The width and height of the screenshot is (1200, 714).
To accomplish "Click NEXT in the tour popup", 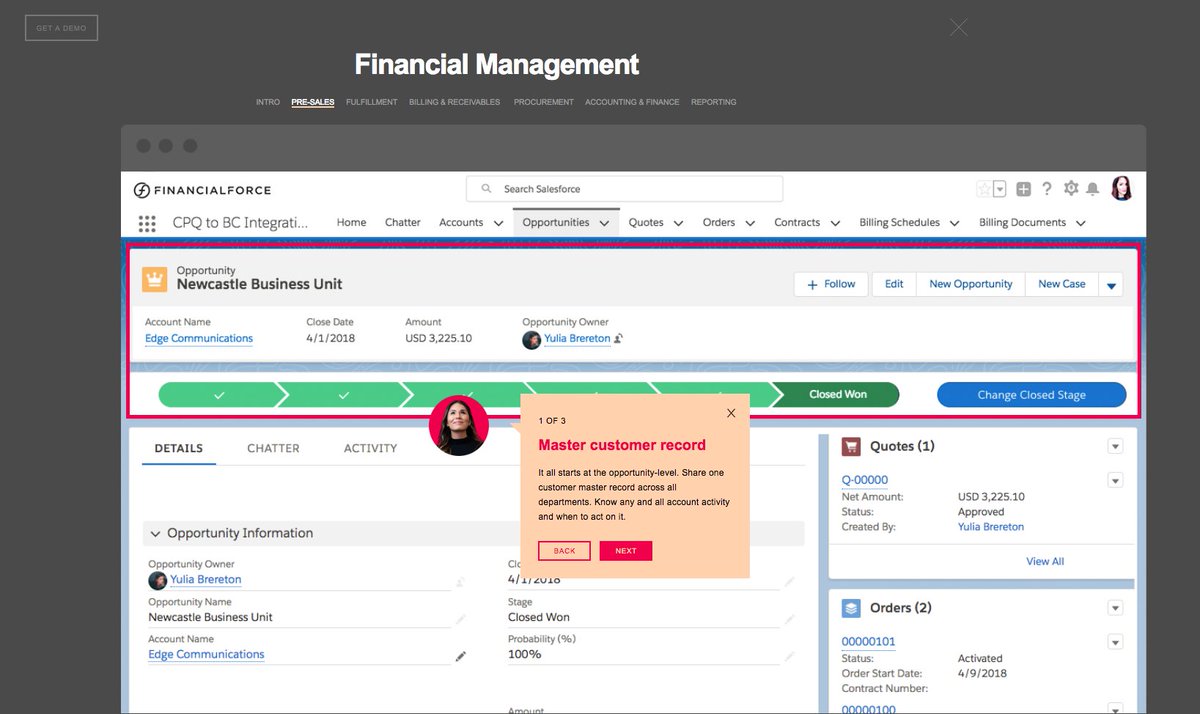I will [626, 551].
